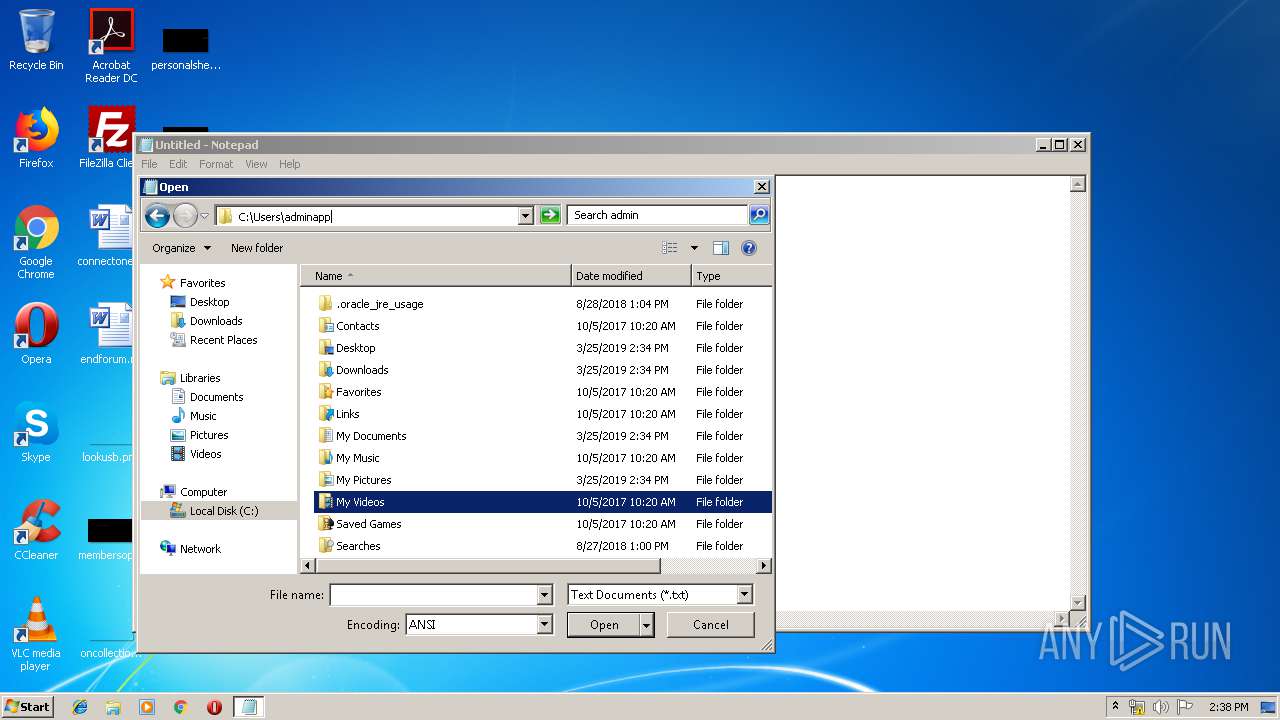
Task: Open the dialog help question-mark icon
Action: [x=749, y=248]
